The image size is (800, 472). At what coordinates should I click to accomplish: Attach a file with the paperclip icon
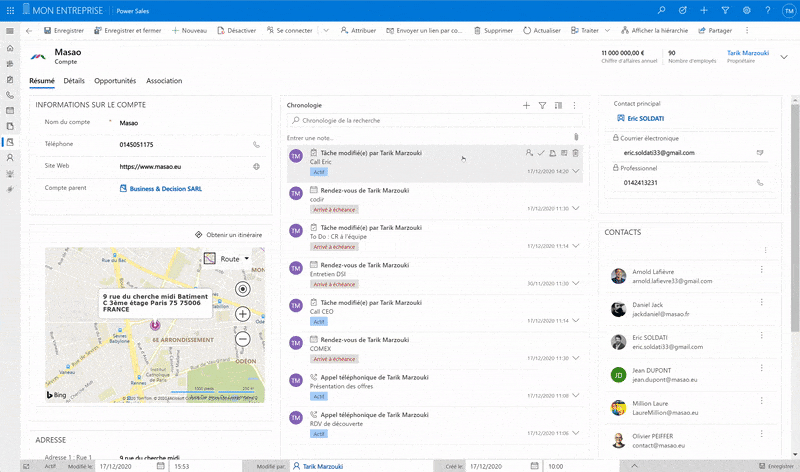pyautogui.click(x=576, y=137)
